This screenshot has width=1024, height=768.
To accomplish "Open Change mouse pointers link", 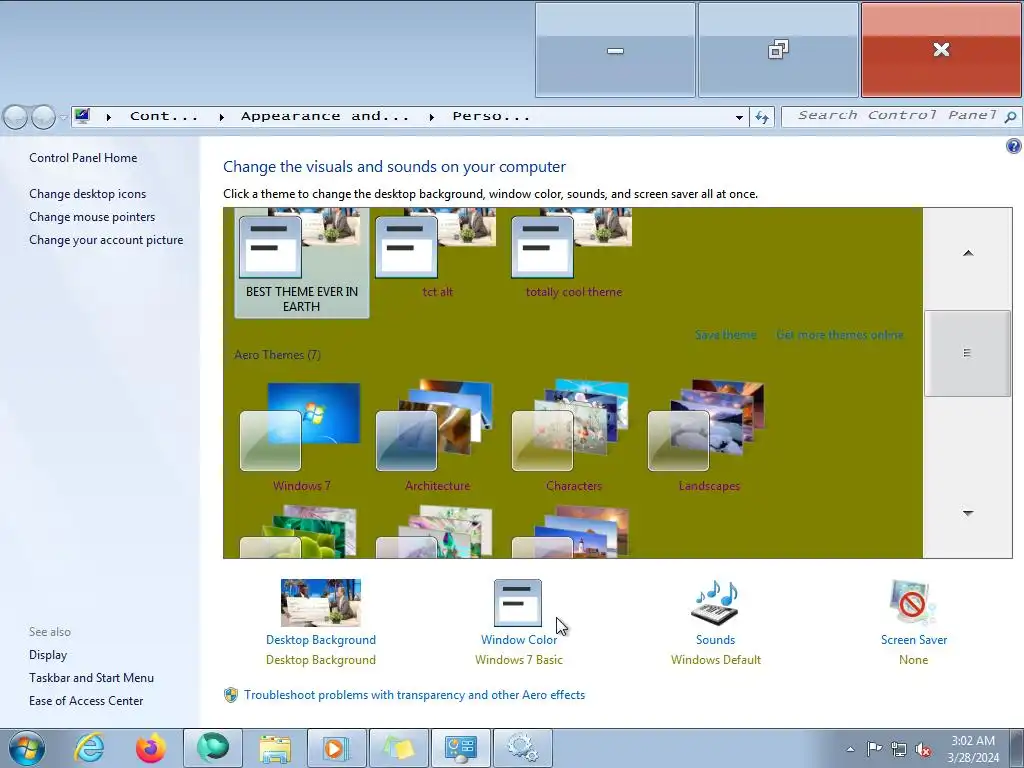I will 92,217.
